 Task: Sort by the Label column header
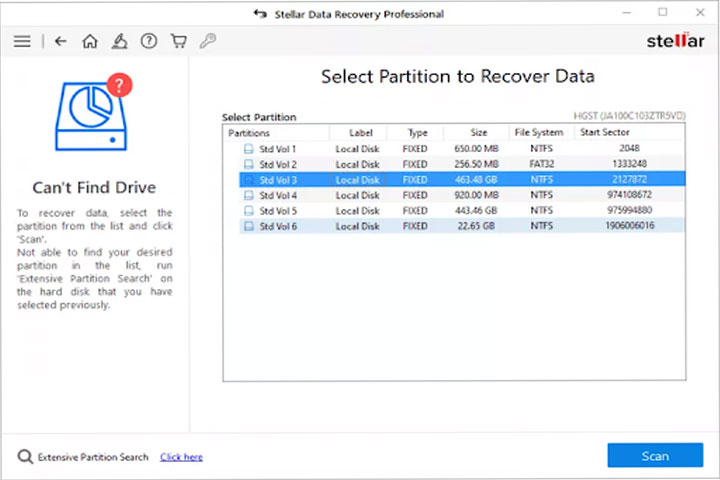[358, 133]
